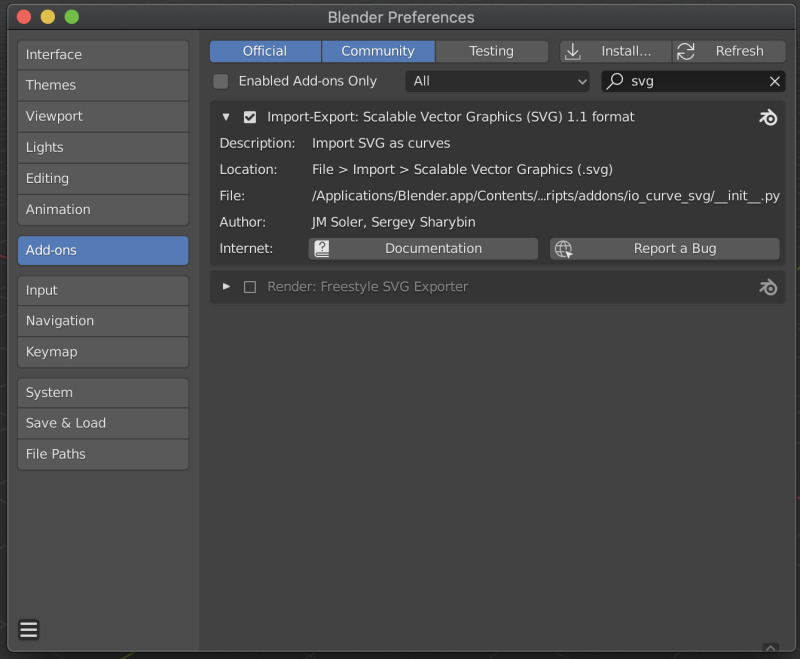Click the Refresh button label
This screenshot has height=659, width=800.
point(739,52)
